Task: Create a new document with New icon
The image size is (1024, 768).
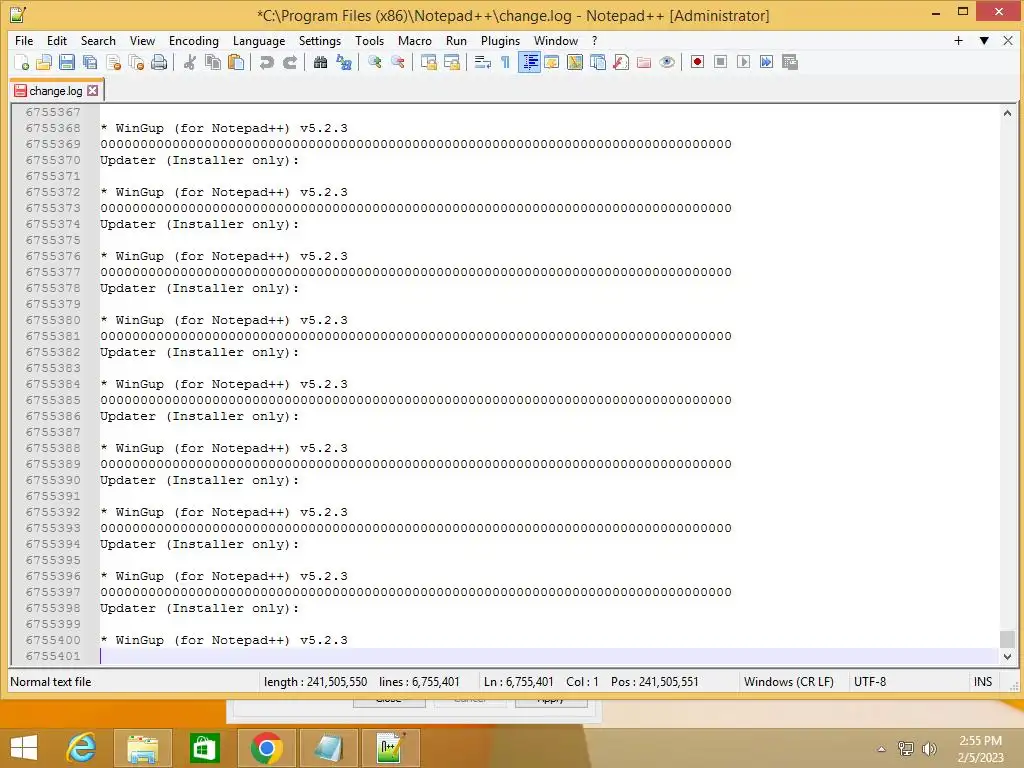Action: coord(22,62)
